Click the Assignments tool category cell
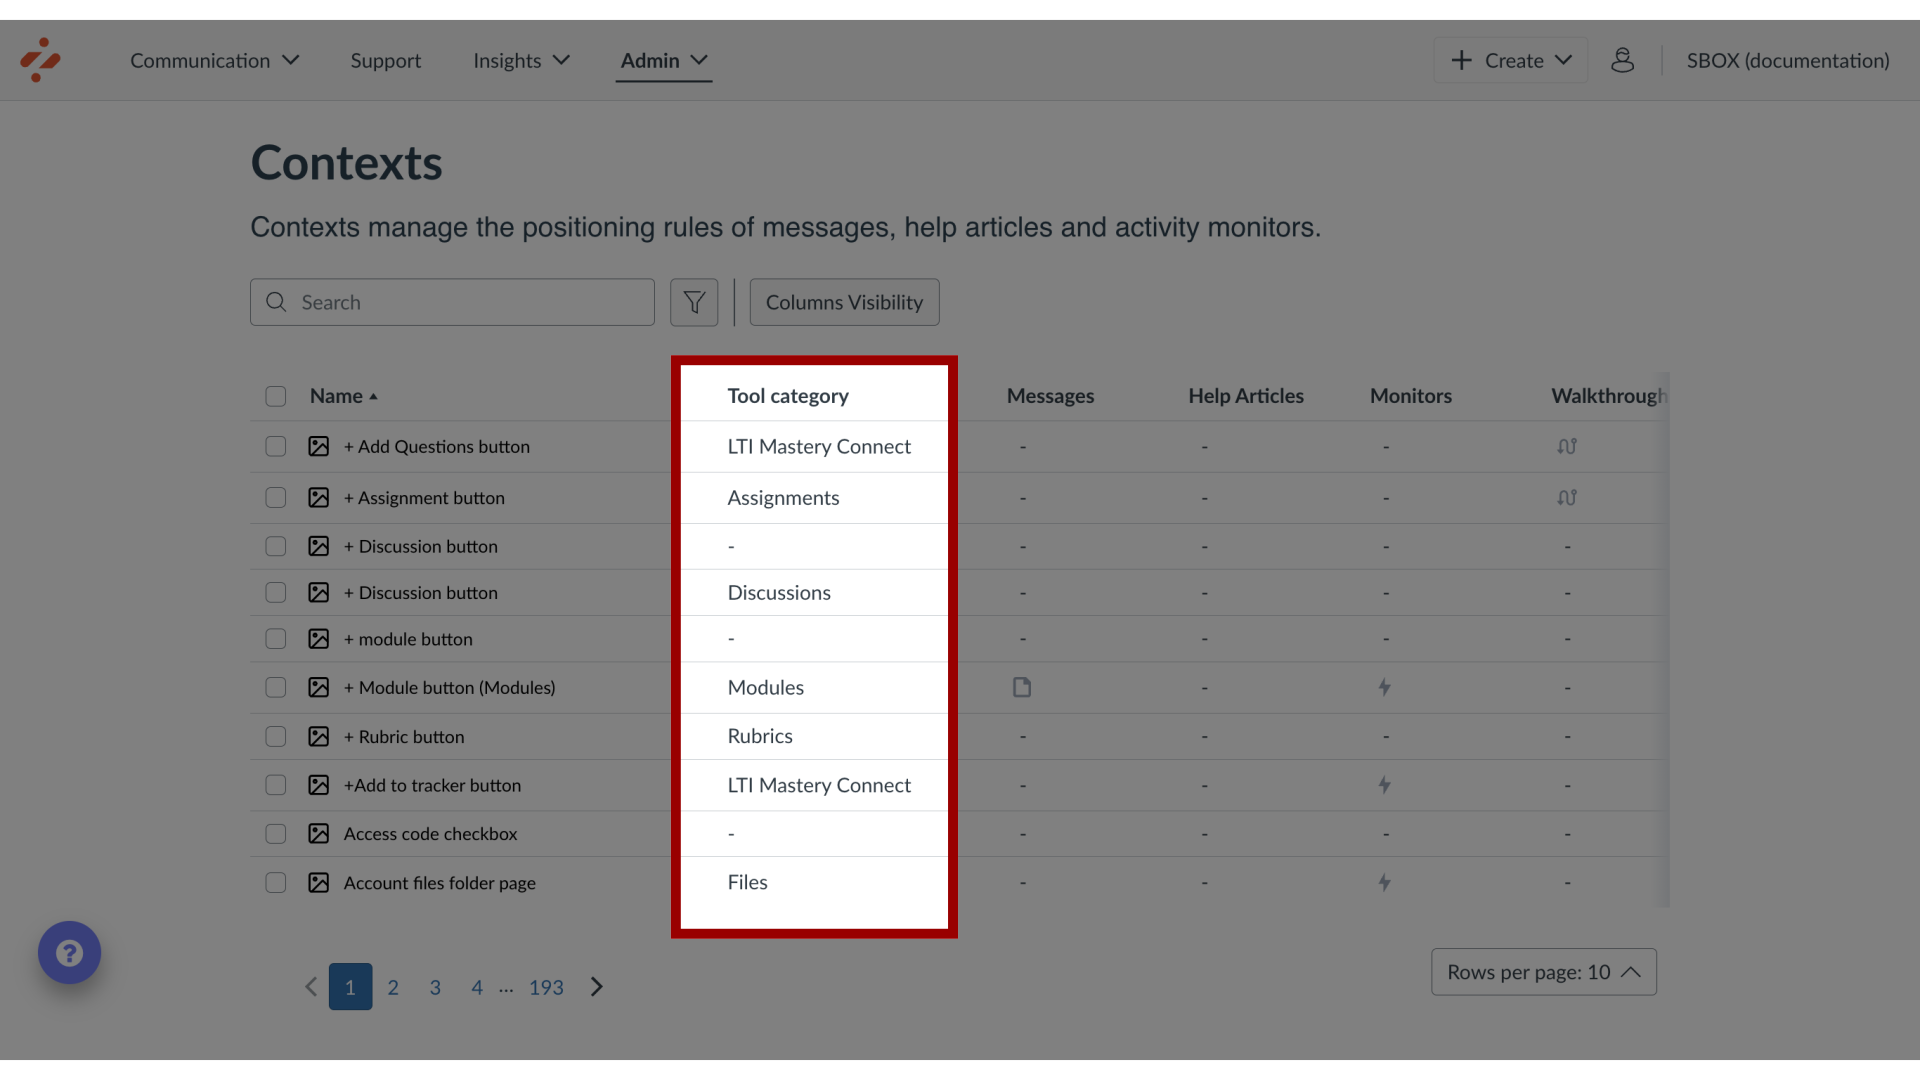 tap(783, 497)
